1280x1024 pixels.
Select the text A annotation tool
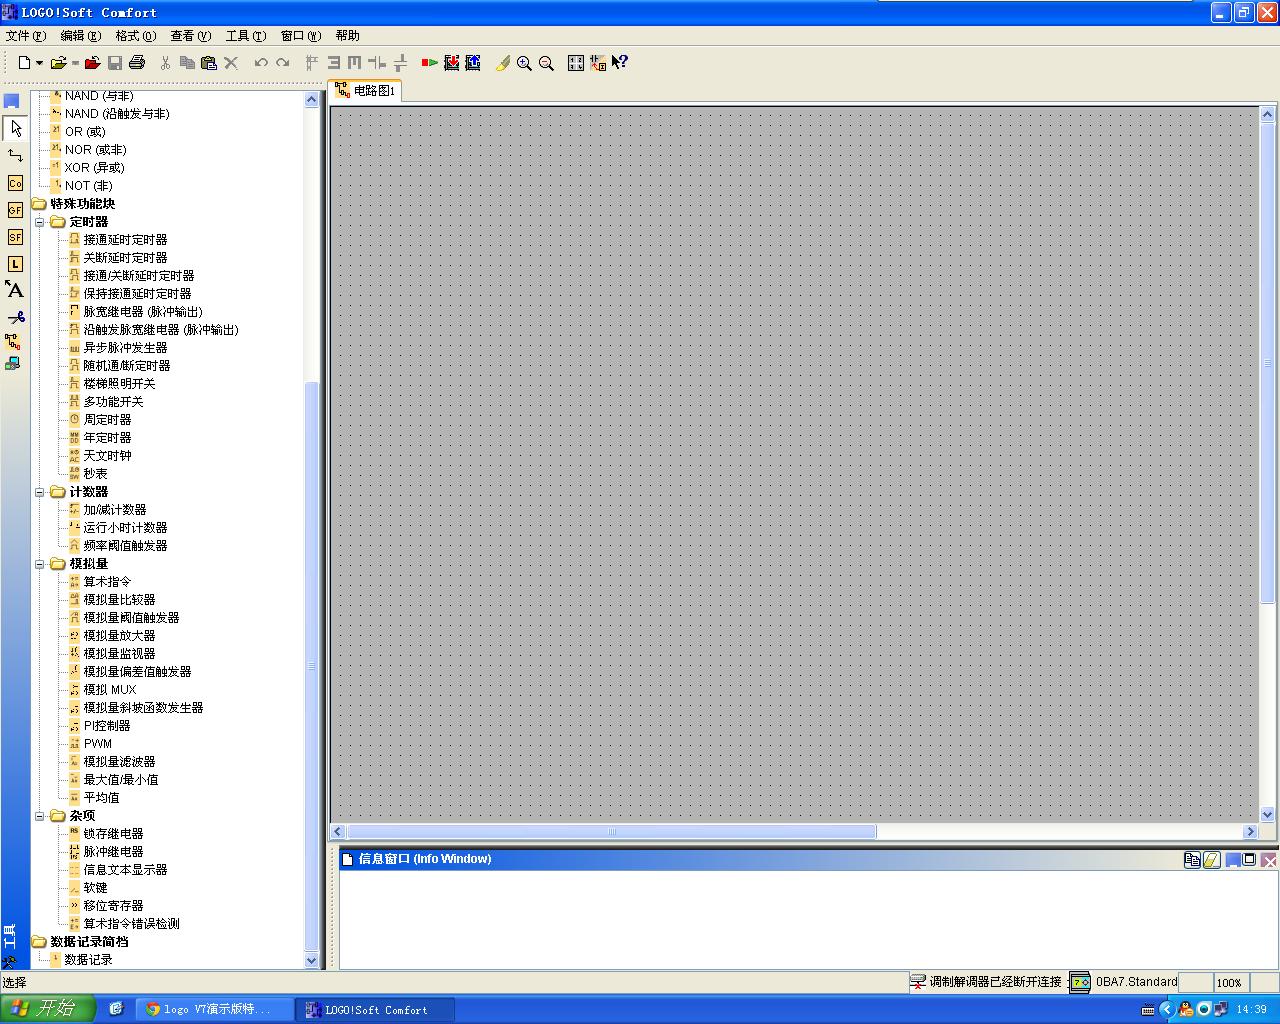point(15,290)
